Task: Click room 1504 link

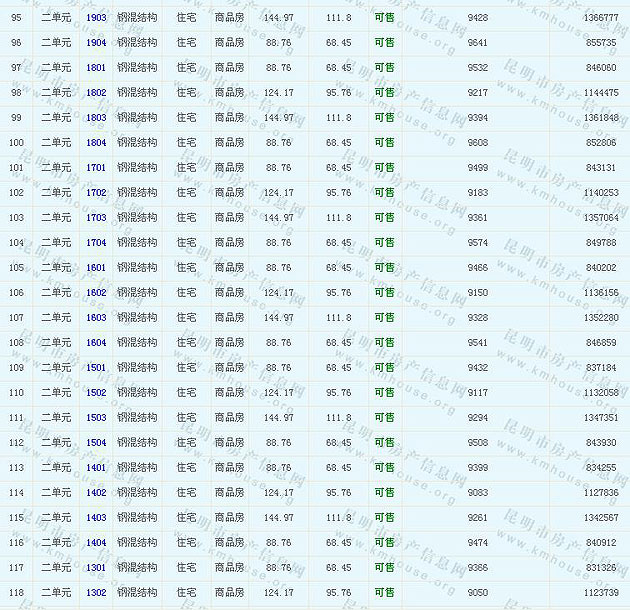Action: 96,443
